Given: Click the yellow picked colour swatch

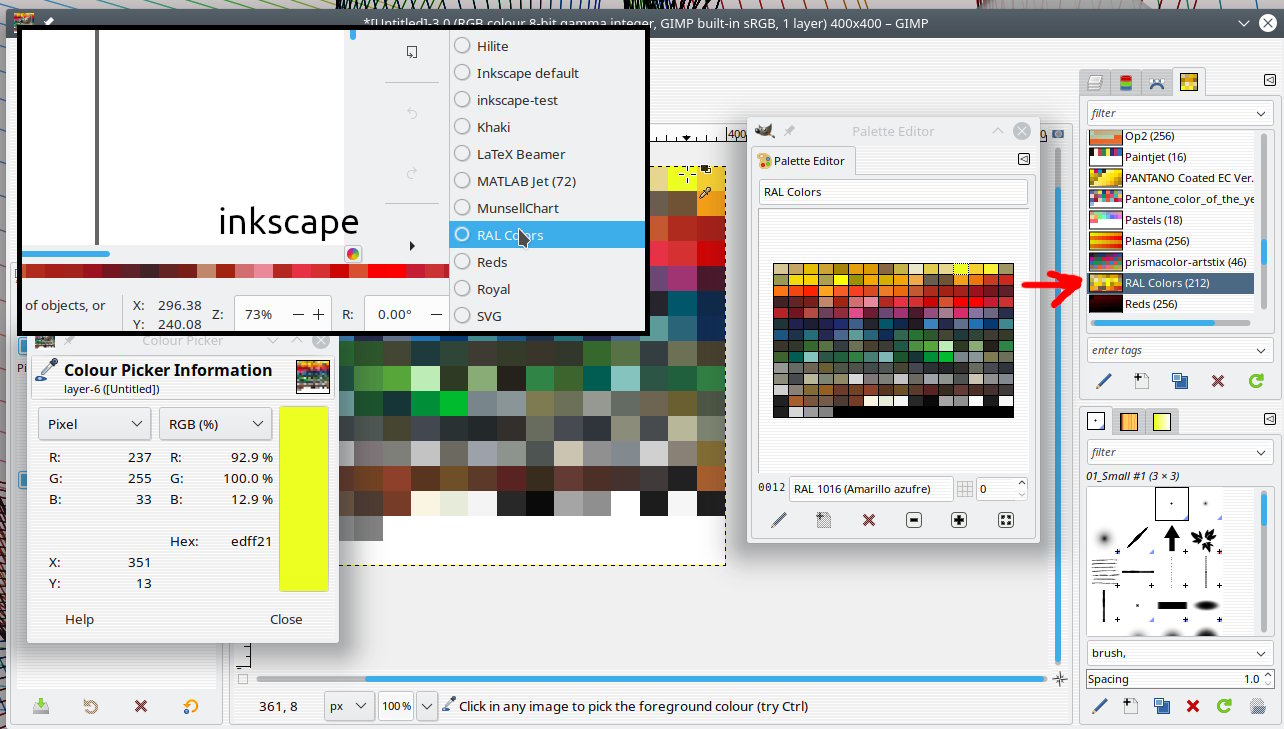Looking at the screenshot, I should 304,498.
